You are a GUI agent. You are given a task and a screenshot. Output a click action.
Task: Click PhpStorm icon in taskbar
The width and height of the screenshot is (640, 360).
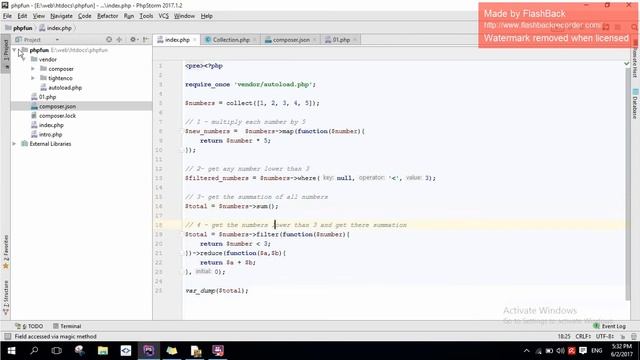[149, 351]
